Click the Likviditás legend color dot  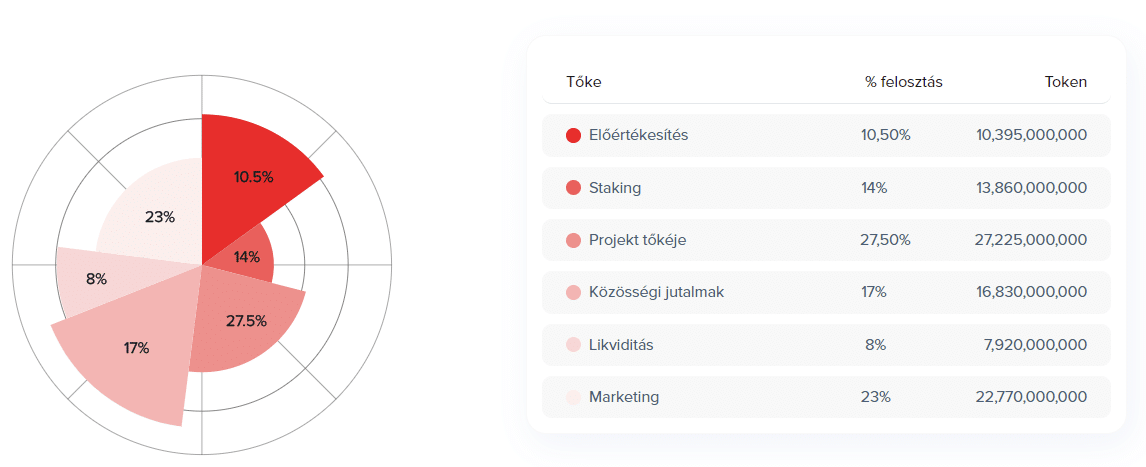tap(573, 345)
